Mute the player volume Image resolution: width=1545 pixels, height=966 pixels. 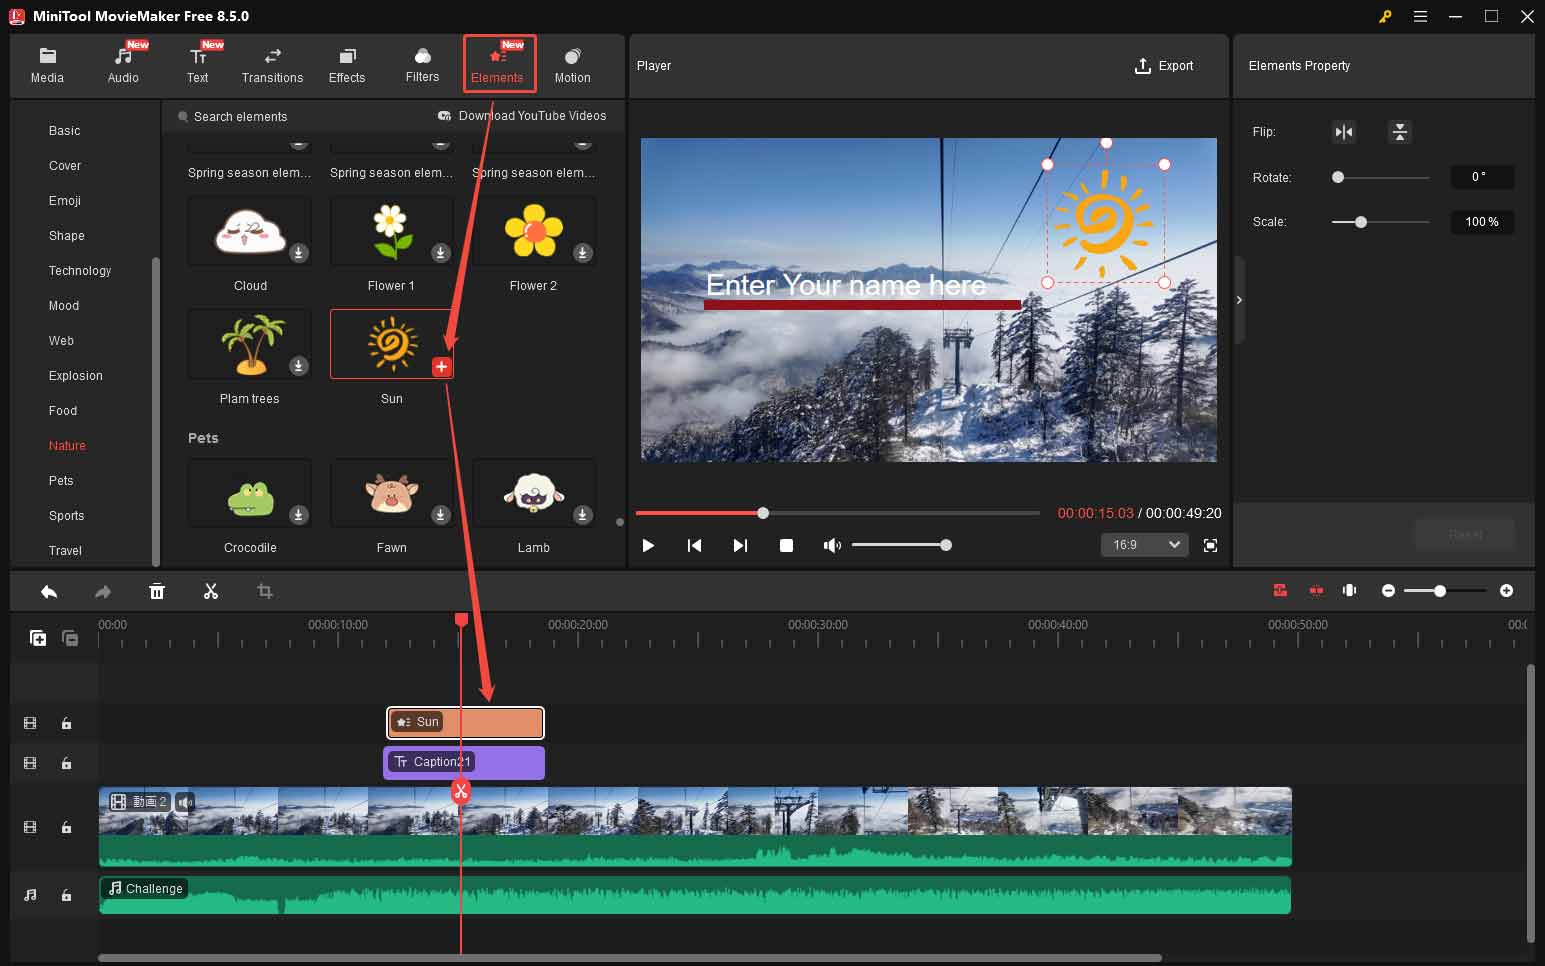pos(831,545)
